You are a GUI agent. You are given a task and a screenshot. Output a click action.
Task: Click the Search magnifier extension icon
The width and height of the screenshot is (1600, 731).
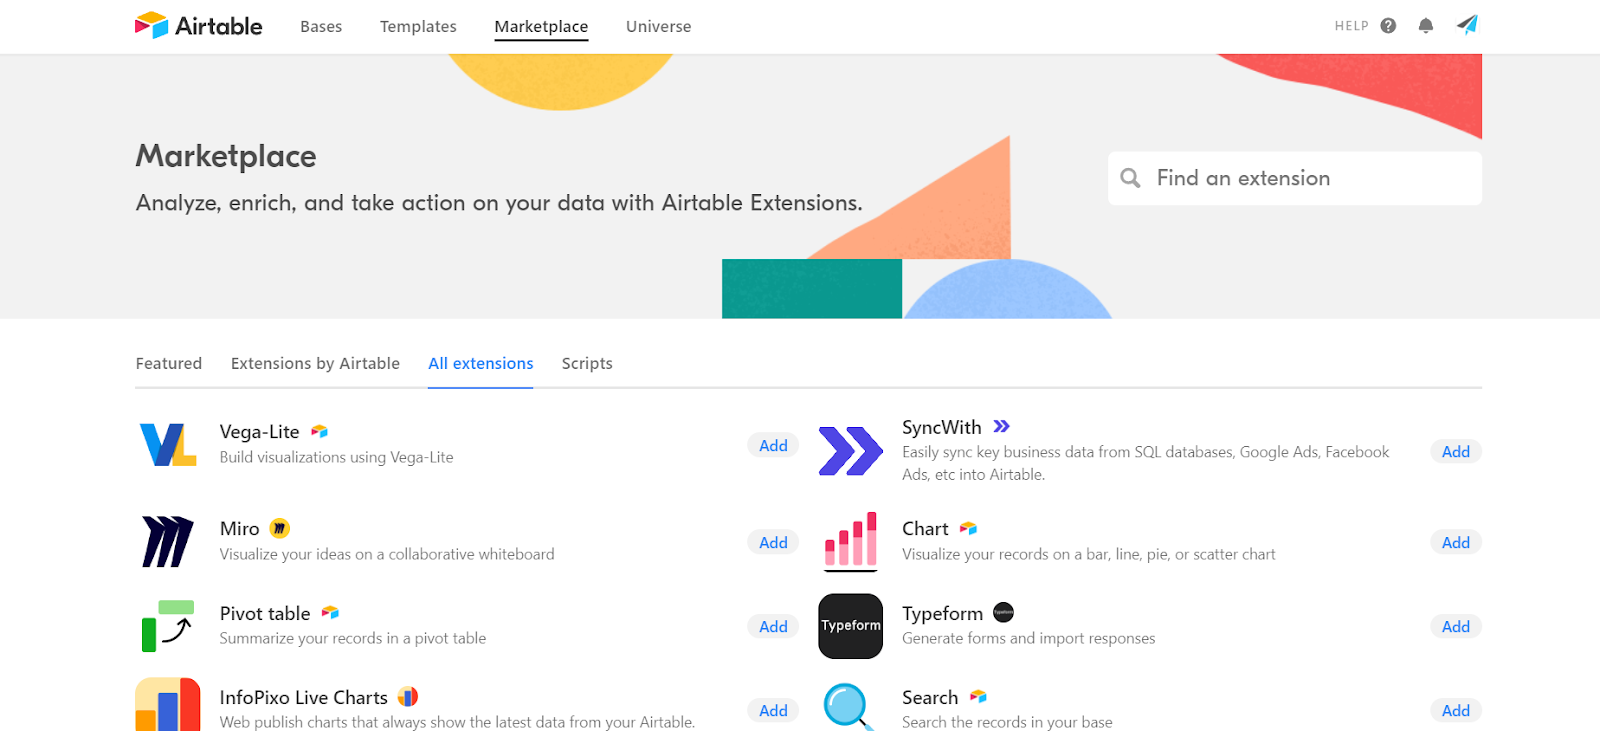tap(848, 707)
